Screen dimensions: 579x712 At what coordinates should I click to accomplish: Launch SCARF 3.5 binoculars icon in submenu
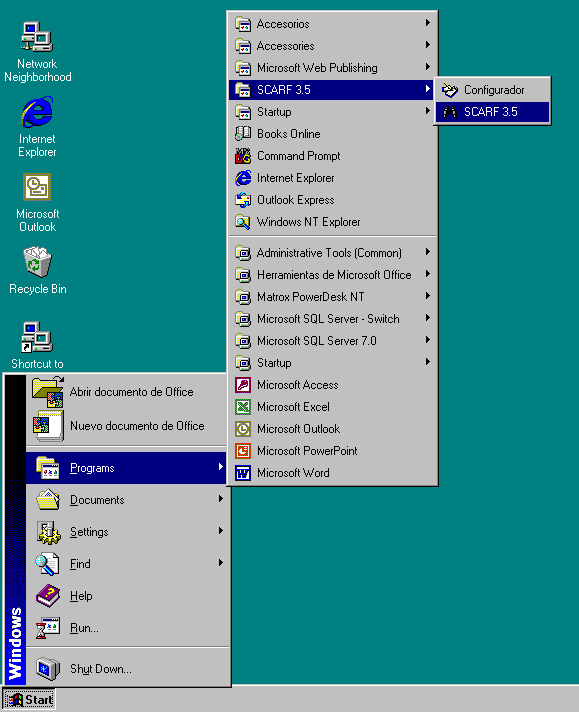450,112
